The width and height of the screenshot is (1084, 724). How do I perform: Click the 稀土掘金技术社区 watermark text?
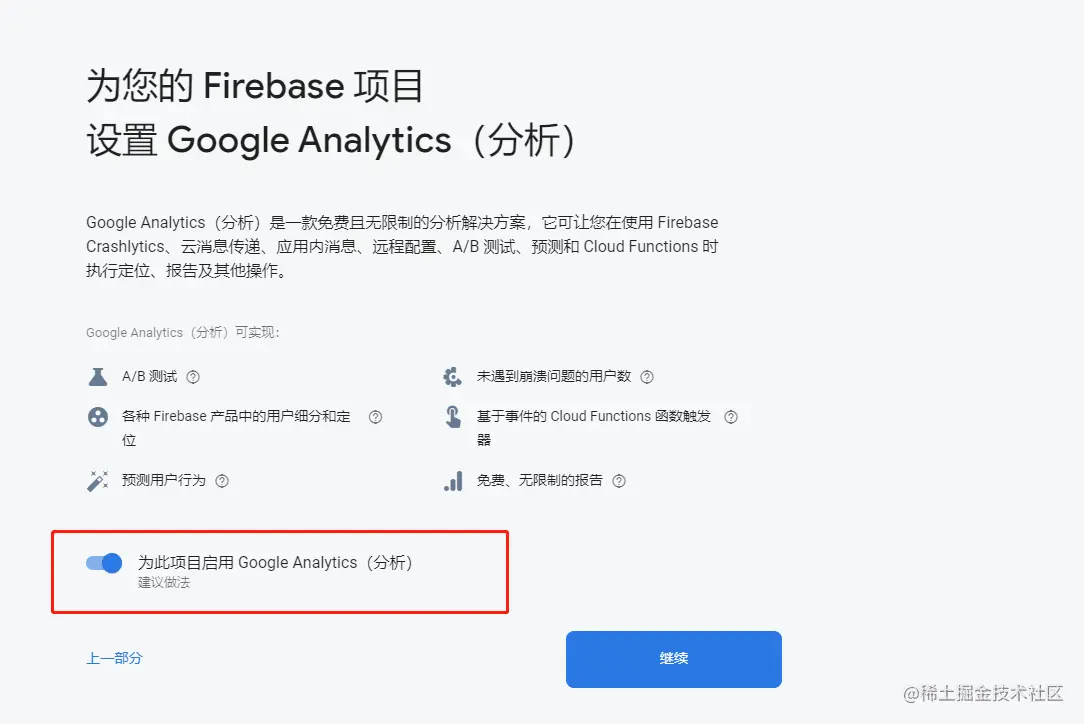(985, 692)
